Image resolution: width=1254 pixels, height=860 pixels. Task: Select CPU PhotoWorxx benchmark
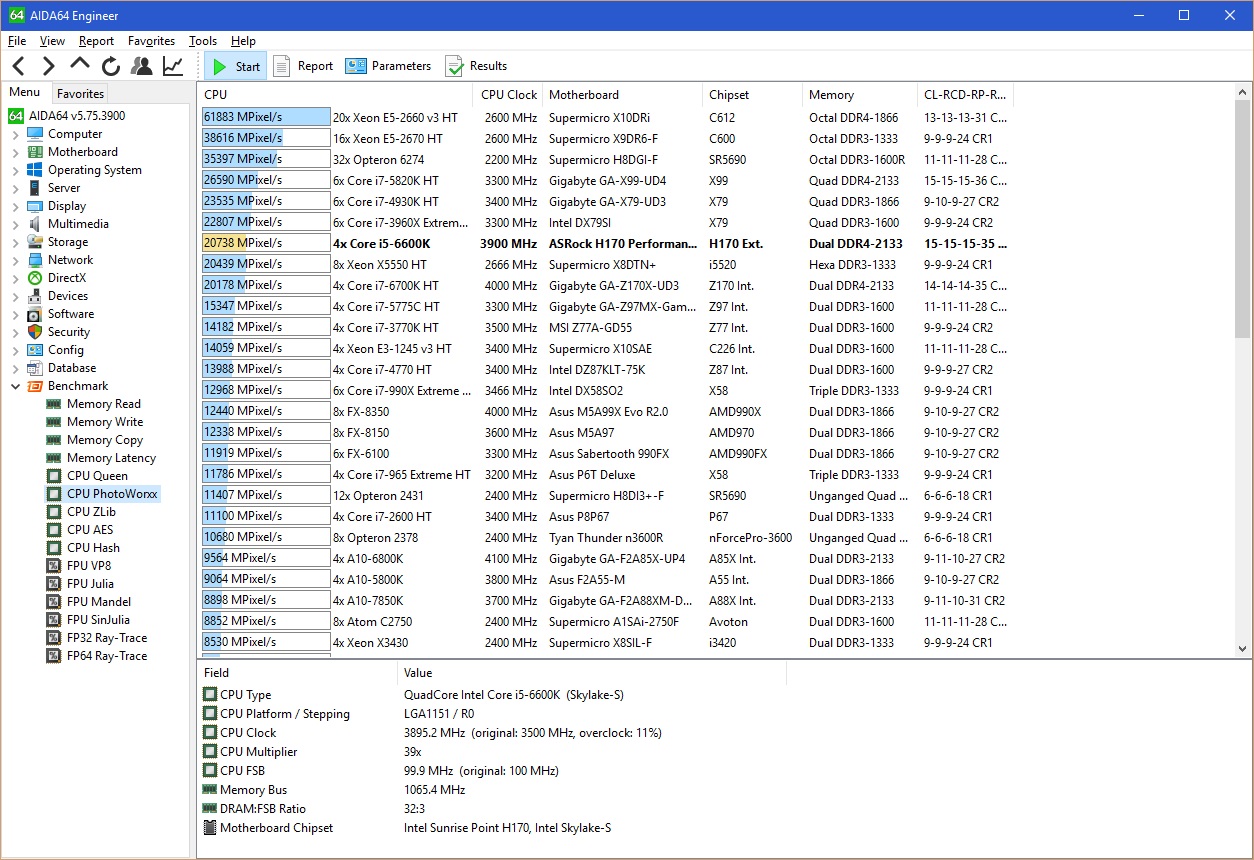click(112, 494)
